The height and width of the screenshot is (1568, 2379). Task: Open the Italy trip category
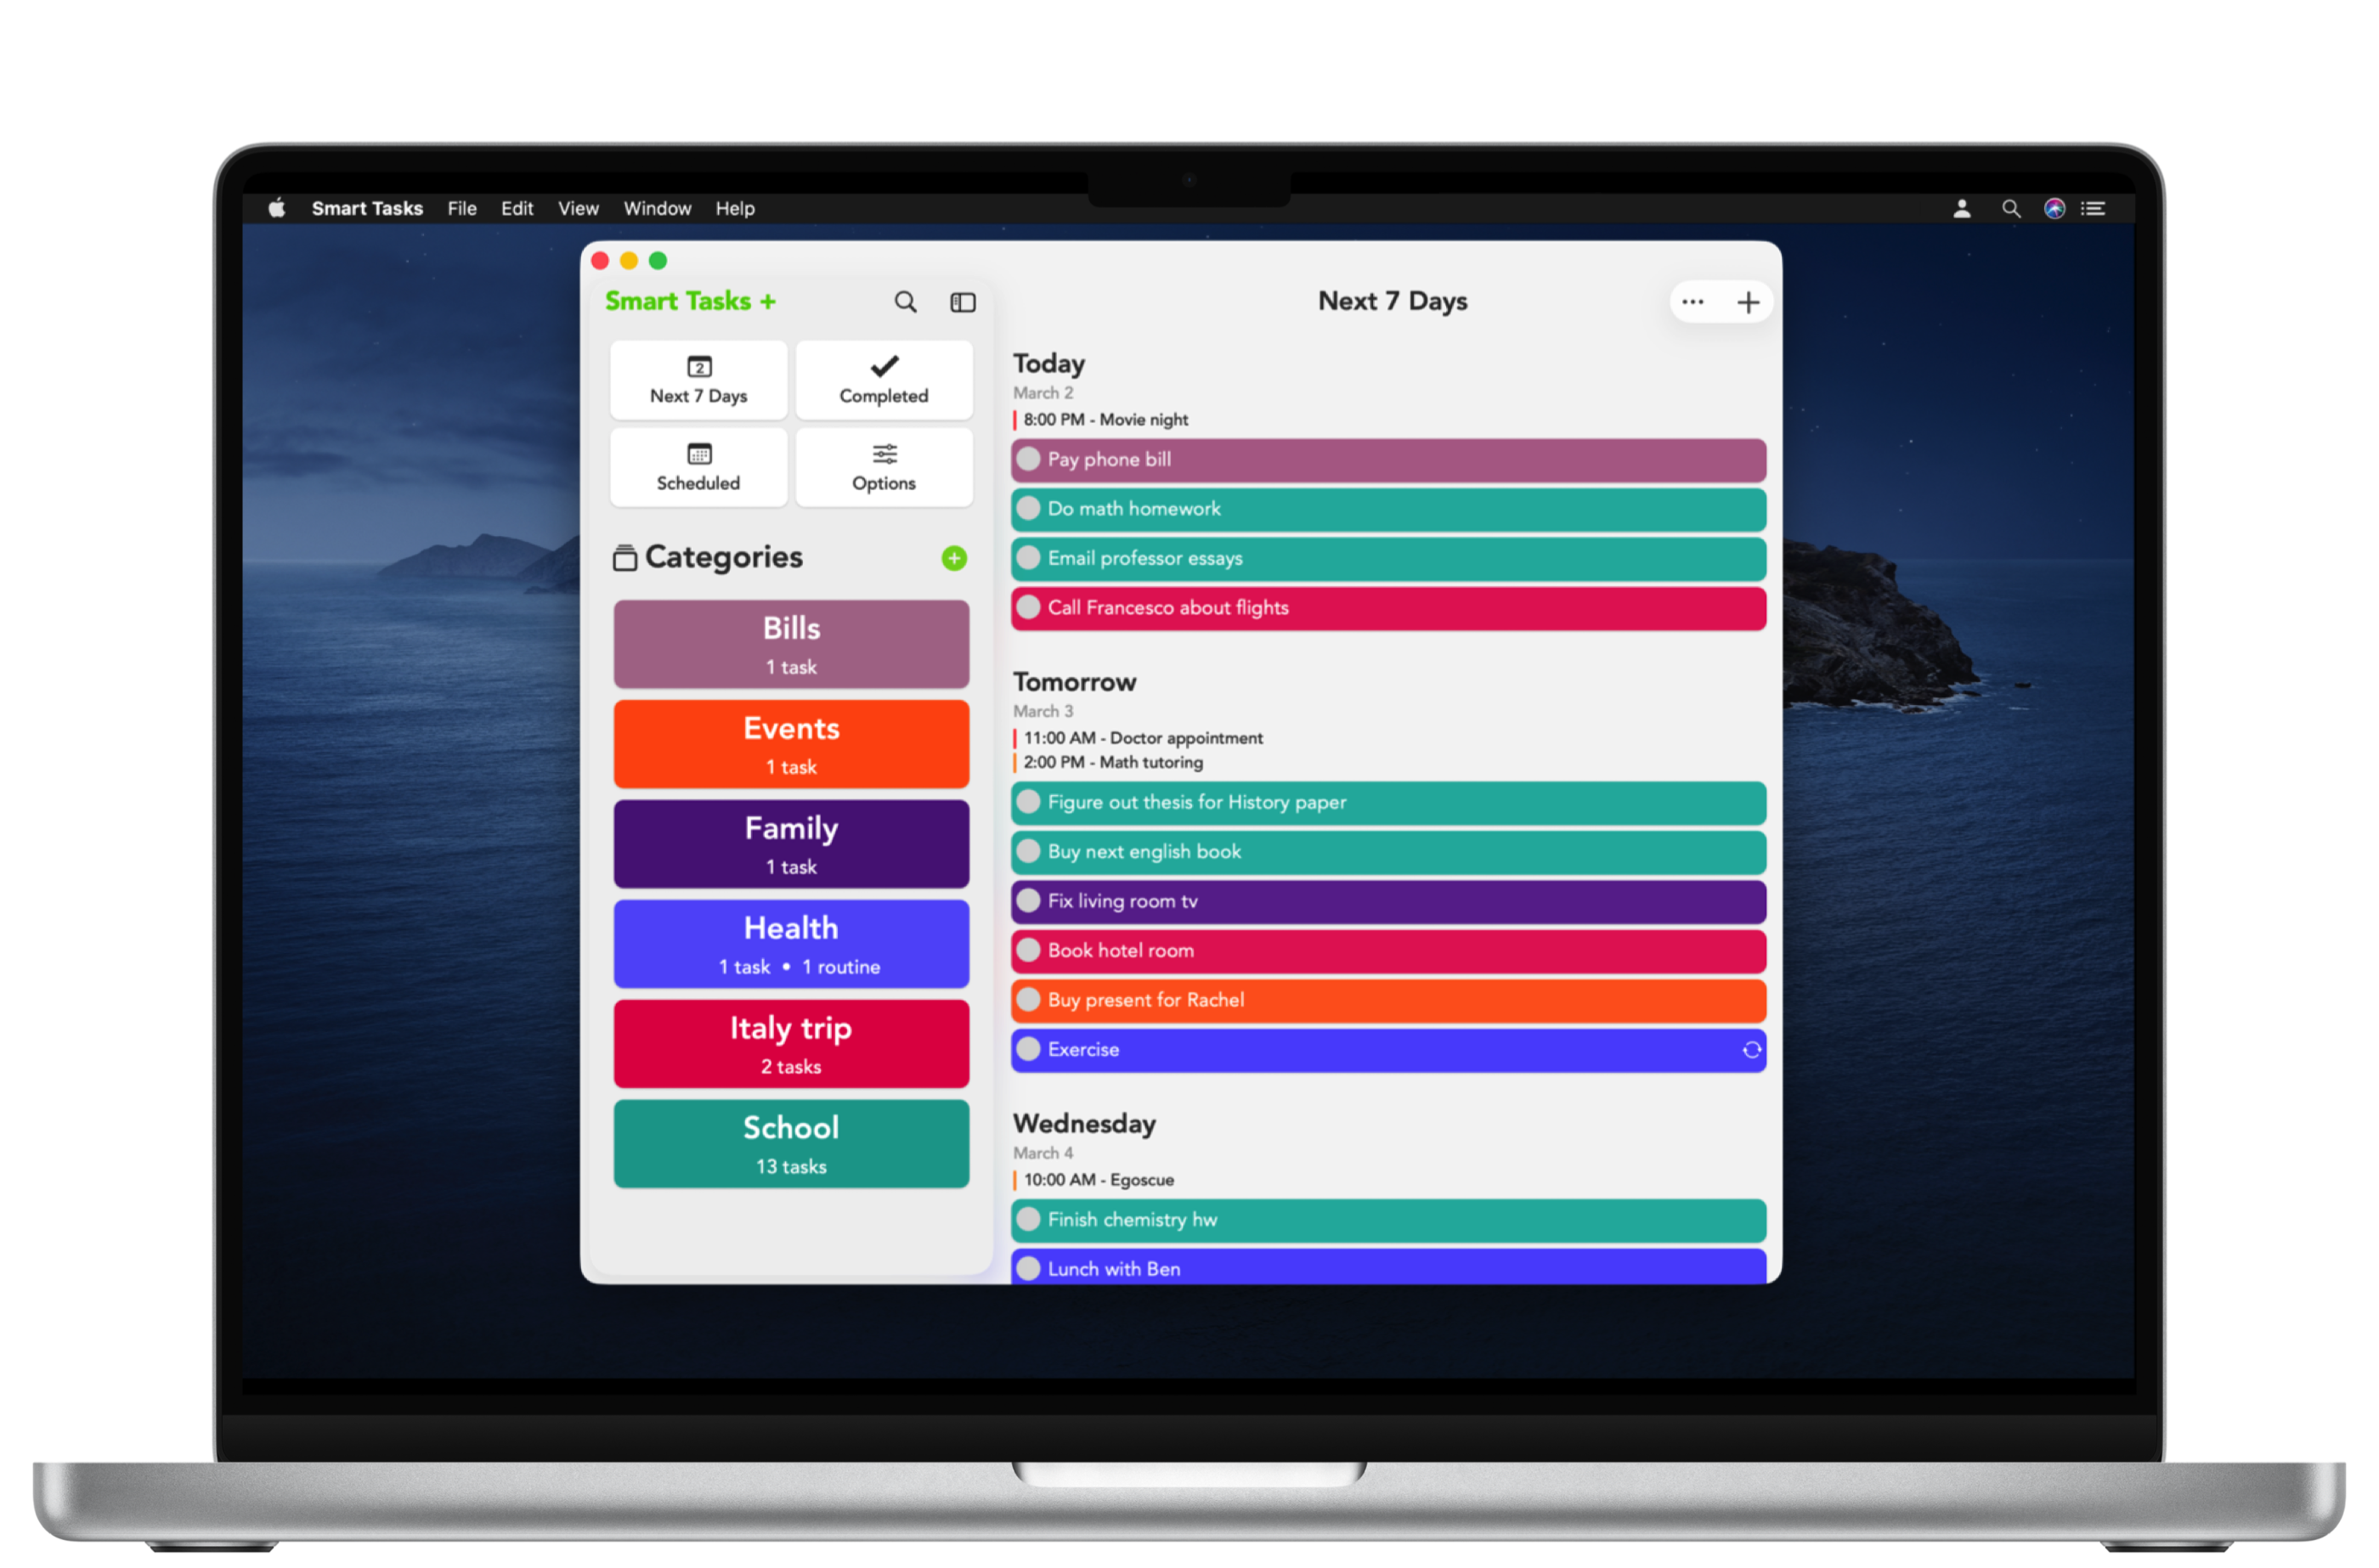(x=791, y=1044)
